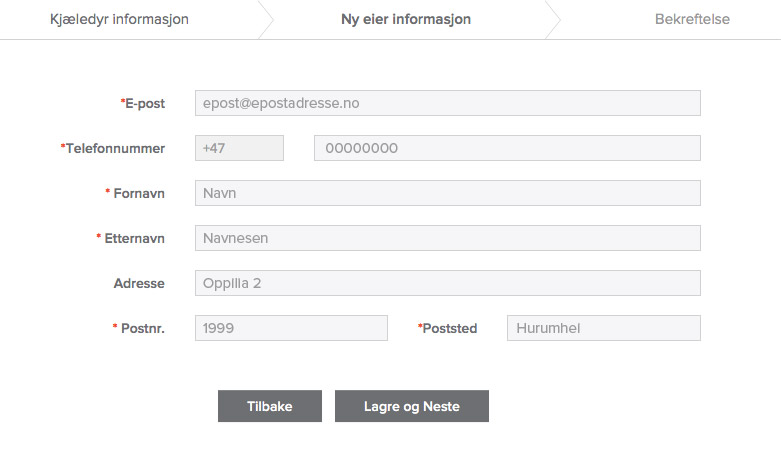Focus the Poststed input field
This screenshot has width=781, height=464.
click(x=603, y=328)
